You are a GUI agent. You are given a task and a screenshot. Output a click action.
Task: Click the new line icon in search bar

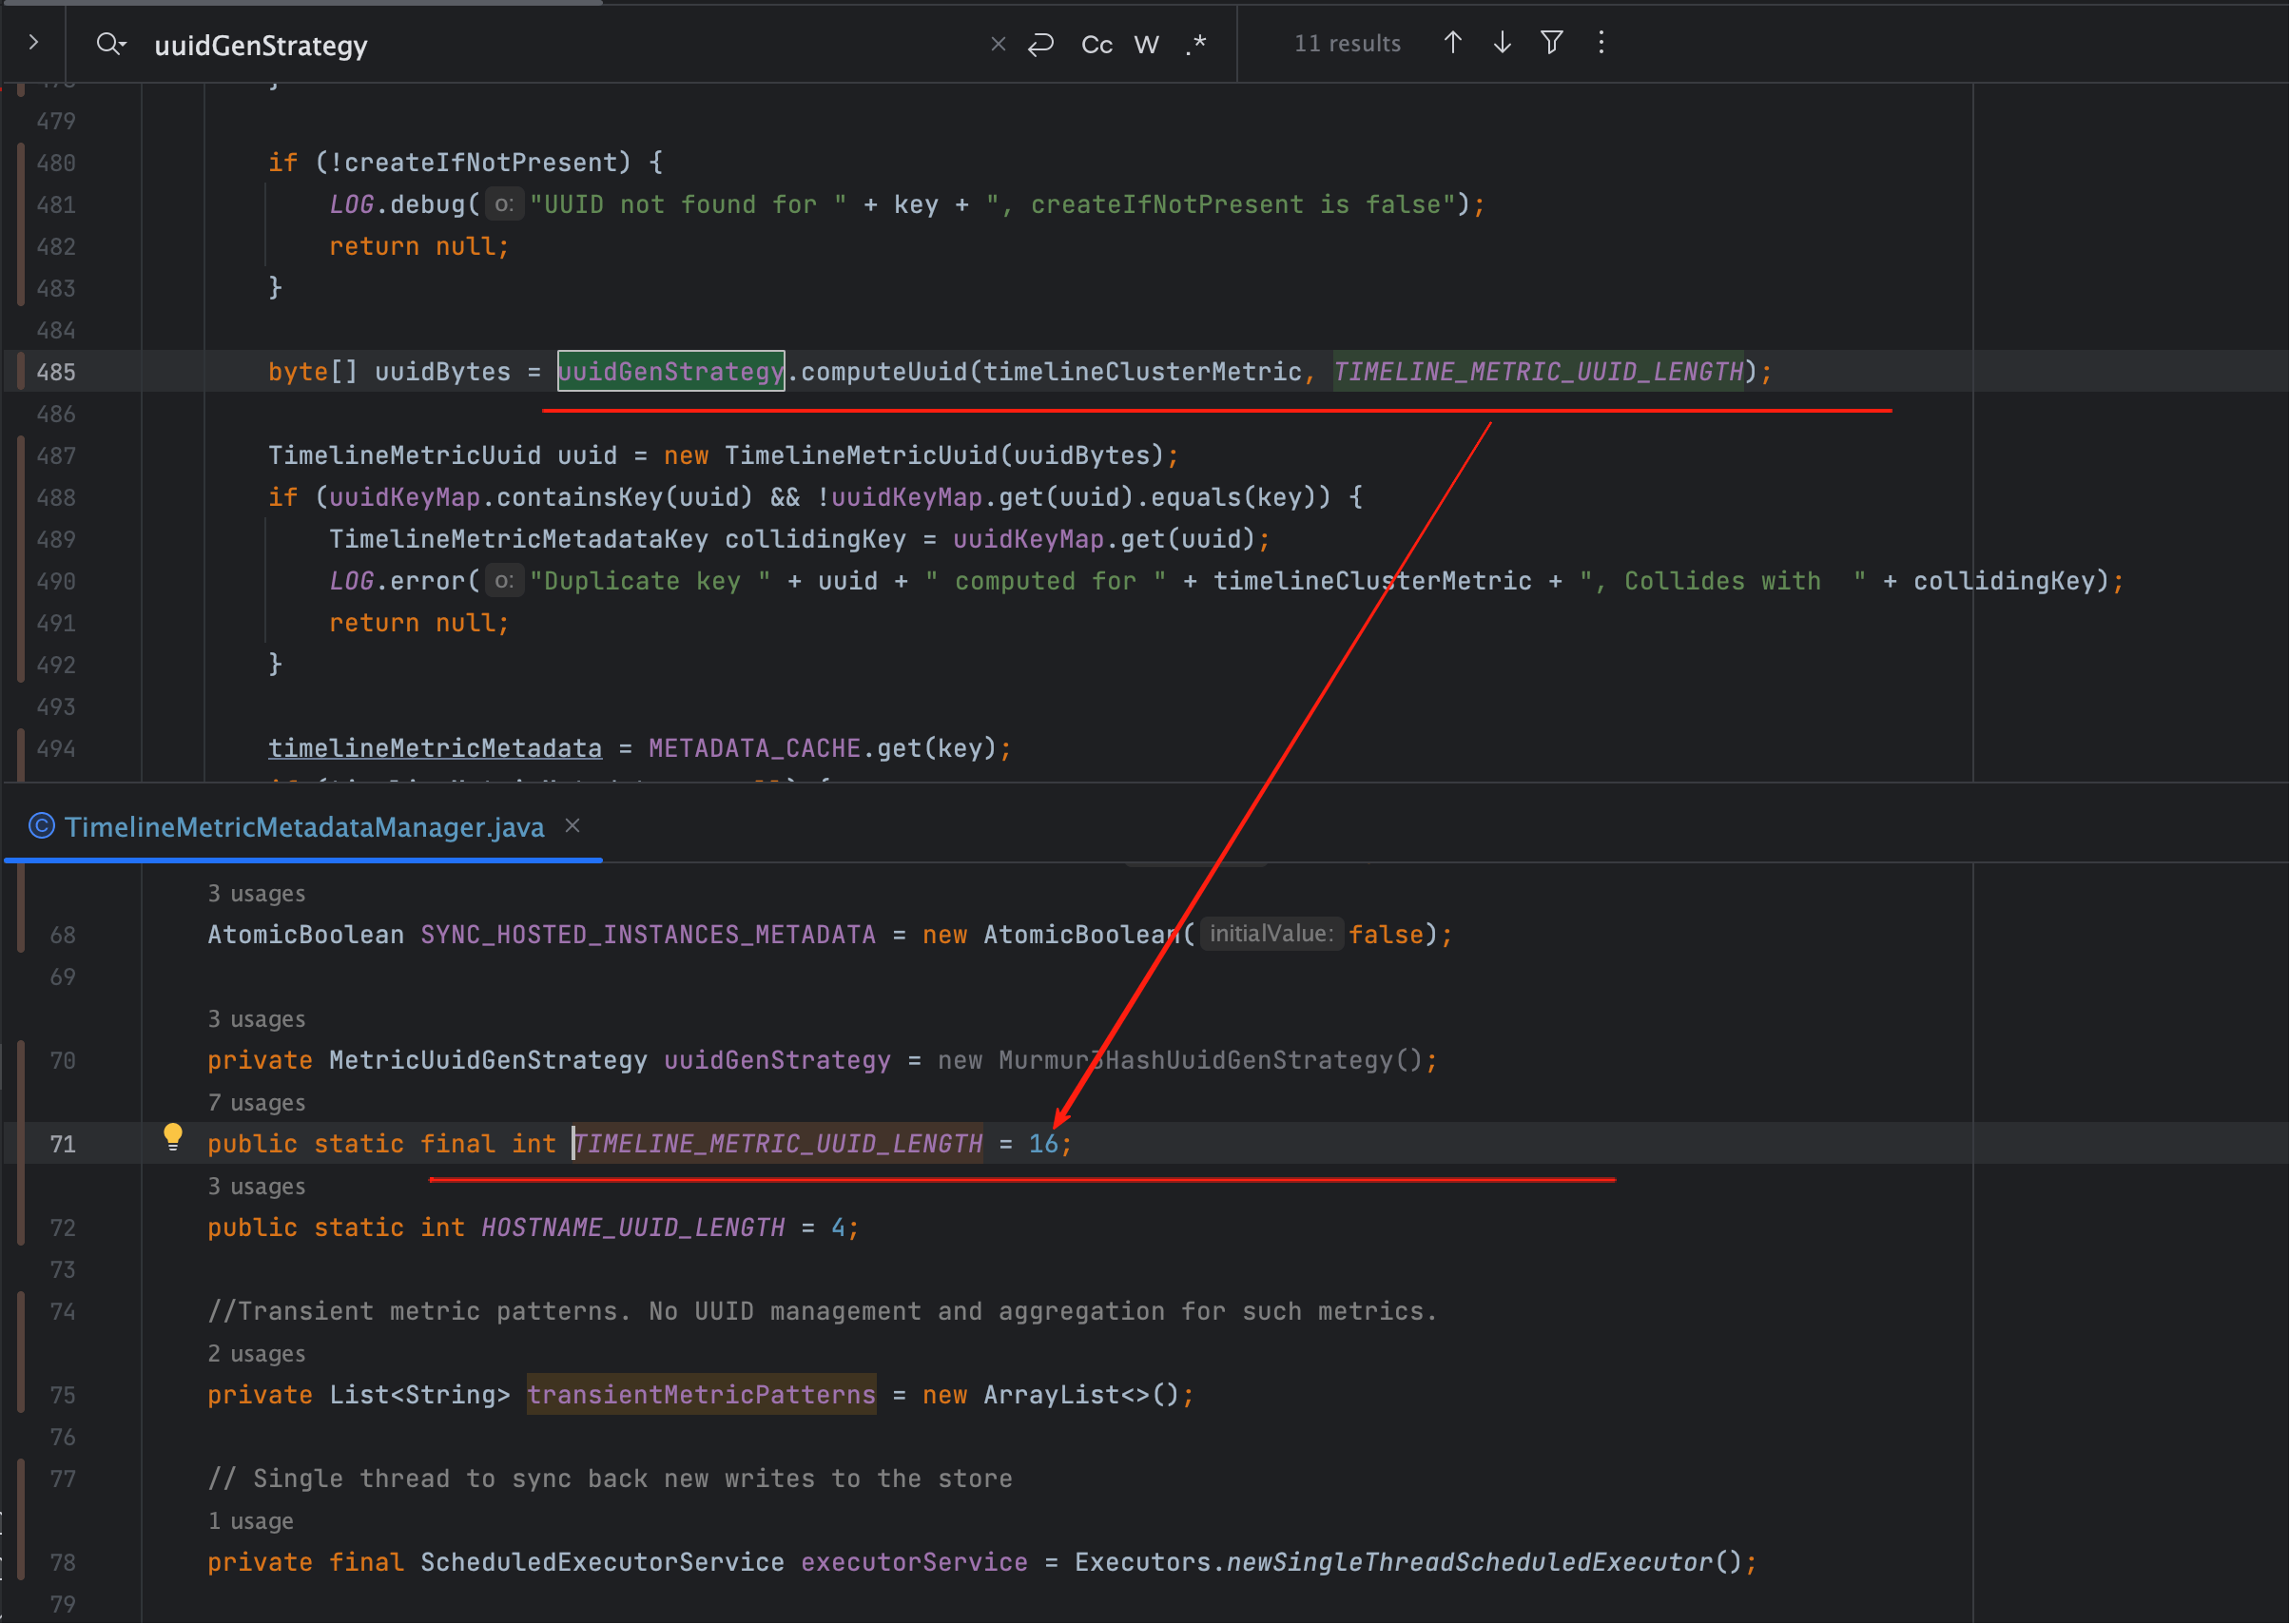1041,44
